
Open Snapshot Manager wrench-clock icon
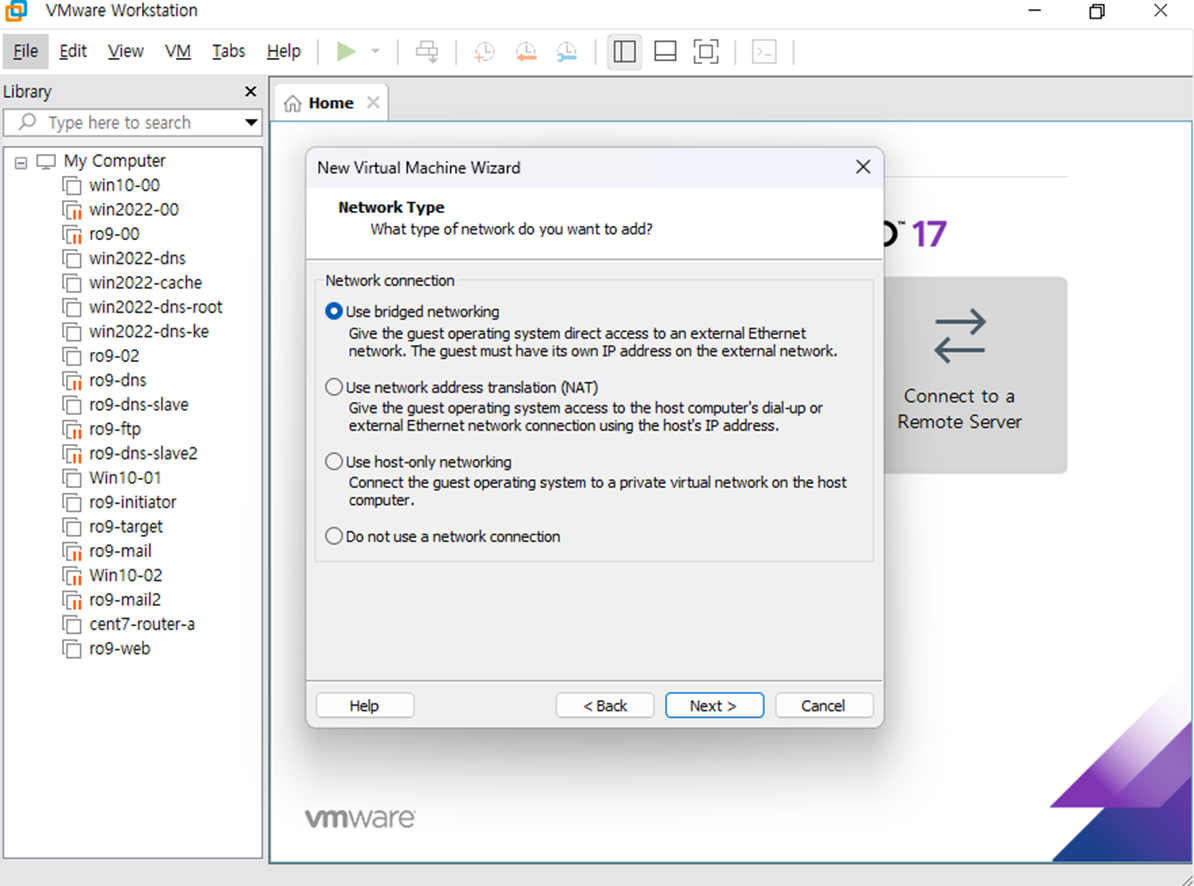[x=567, y=52]
